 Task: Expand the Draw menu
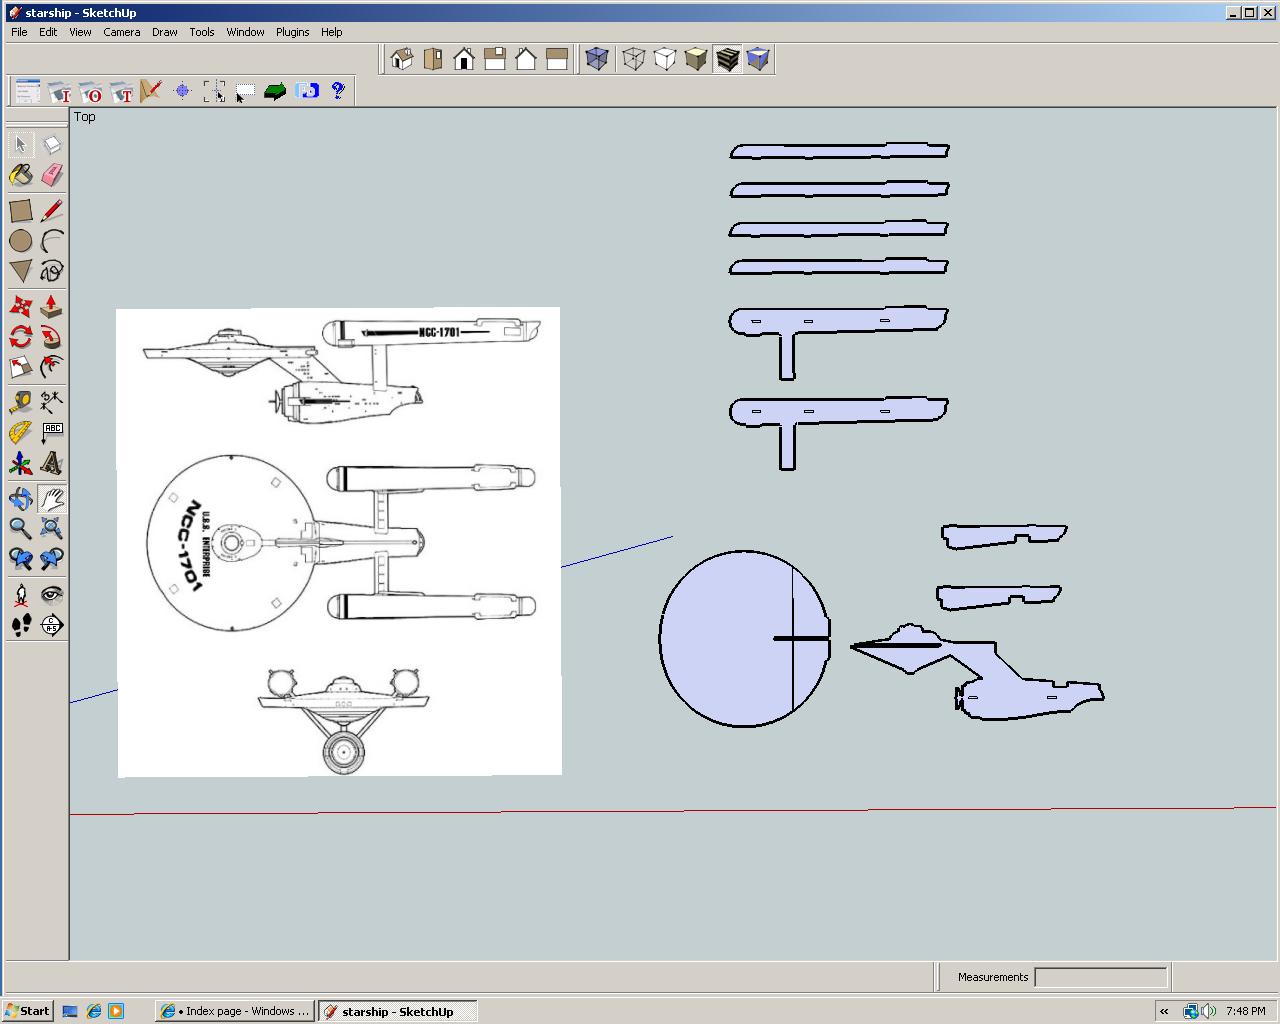pyautogui.click(x=164, y=32)
